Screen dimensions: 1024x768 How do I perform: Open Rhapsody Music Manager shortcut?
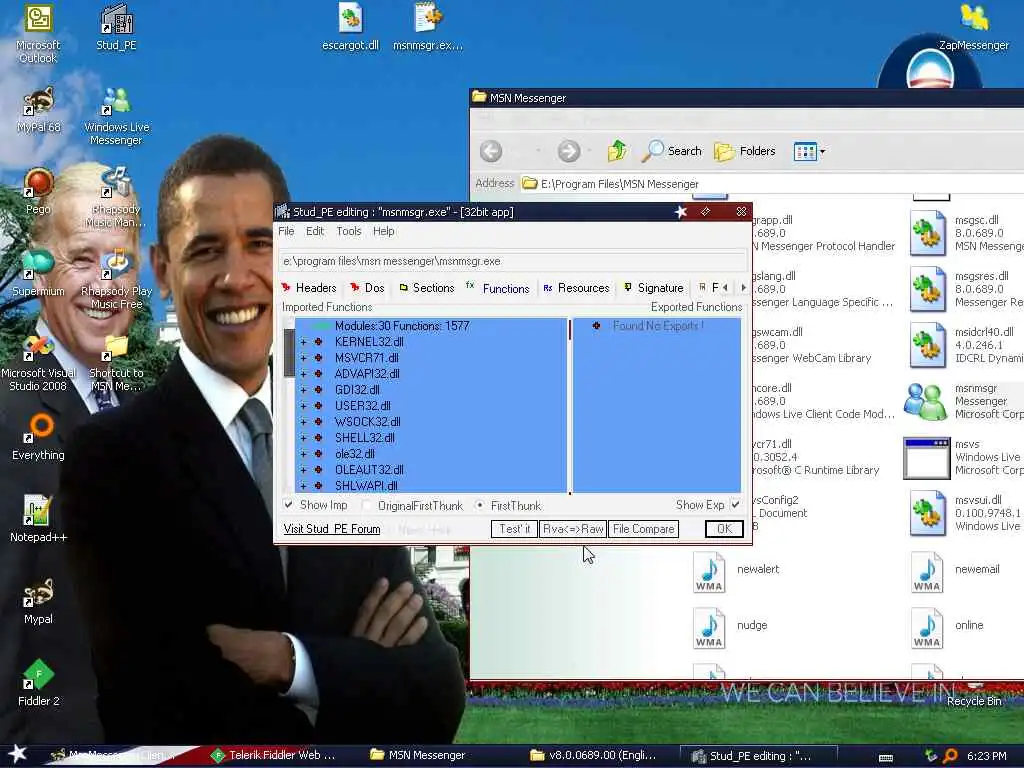click(x=116, y=198)
